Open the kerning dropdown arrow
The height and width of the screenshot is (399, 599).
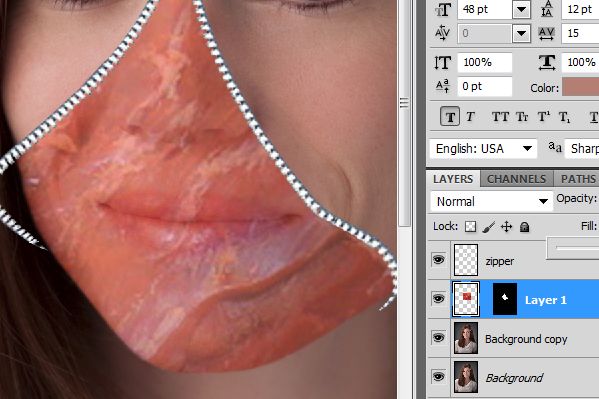[521, 34]
